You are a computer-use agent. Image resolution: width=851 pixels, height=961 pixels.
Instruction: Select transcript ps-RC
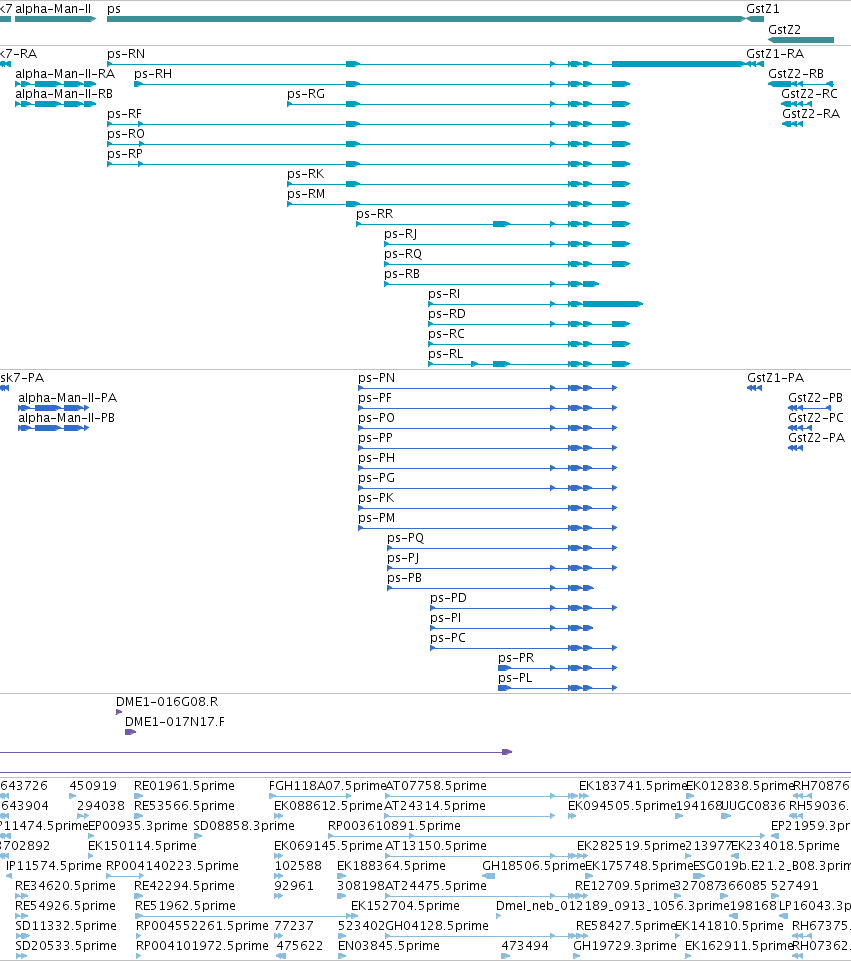coord(447,334)
